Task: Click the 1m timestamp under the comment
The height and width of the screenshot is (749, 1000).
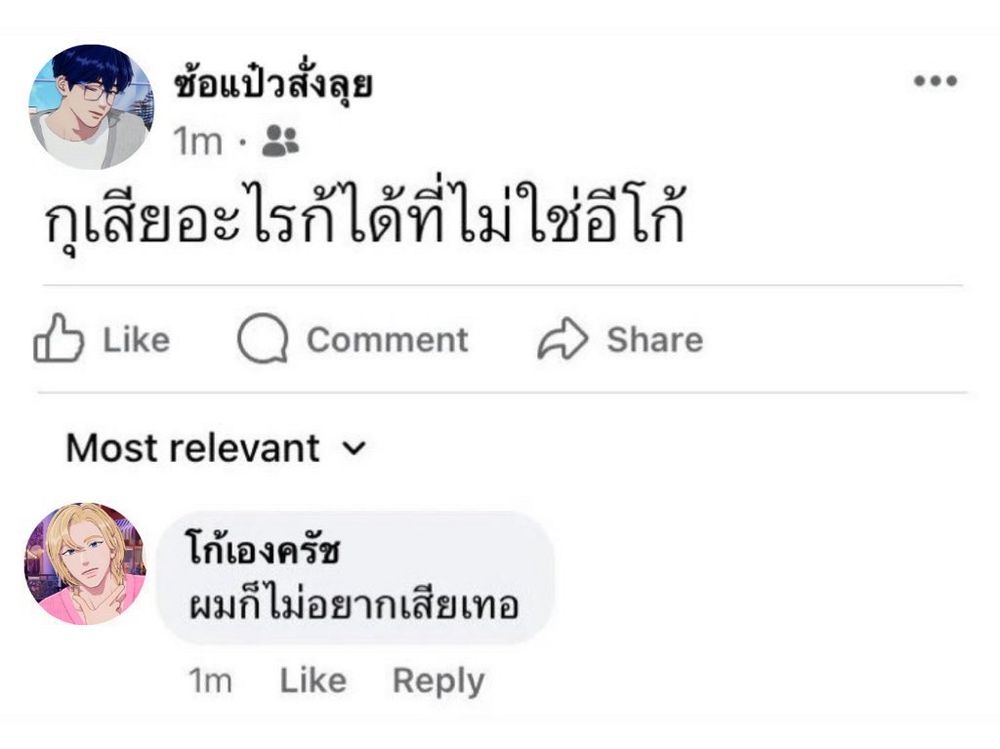Action: pyautogui.click(x=212, y=681)
